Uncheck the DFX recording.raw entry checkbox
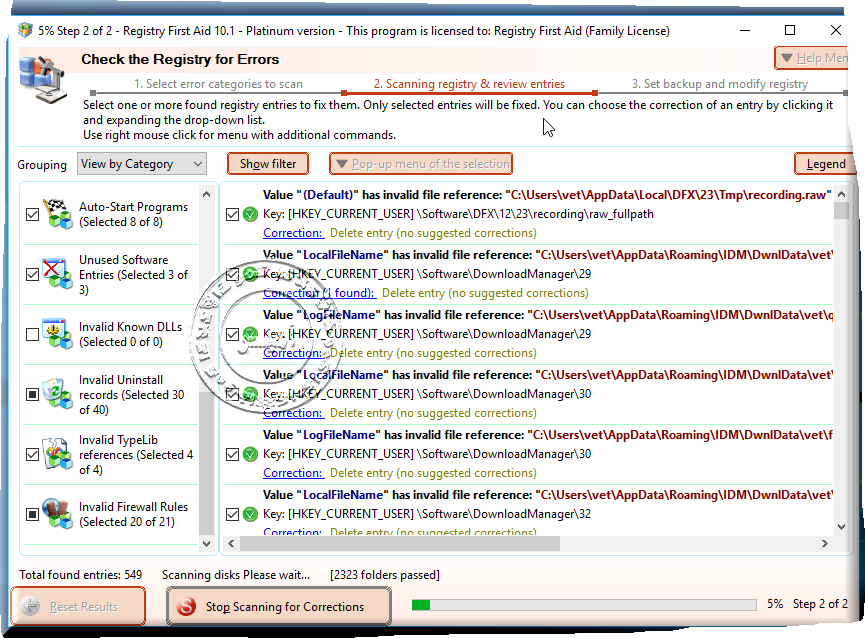 coord(233,215)
